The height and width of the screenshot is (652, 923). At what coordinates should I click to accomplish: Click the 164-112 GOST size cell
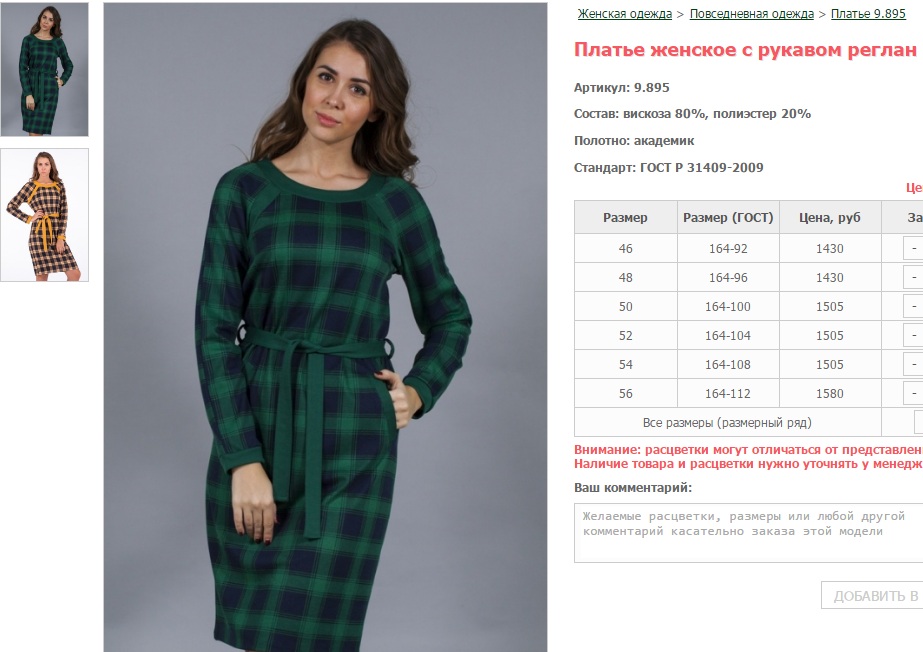click(728, 393)
